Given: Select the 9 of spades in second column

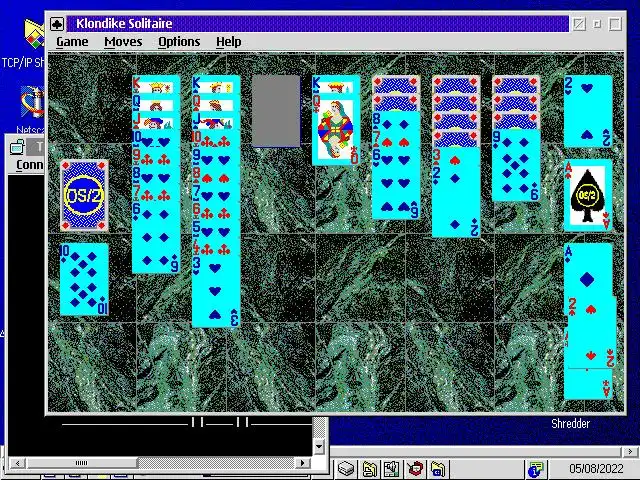Looking at the screenshot, I should (216, 157).
